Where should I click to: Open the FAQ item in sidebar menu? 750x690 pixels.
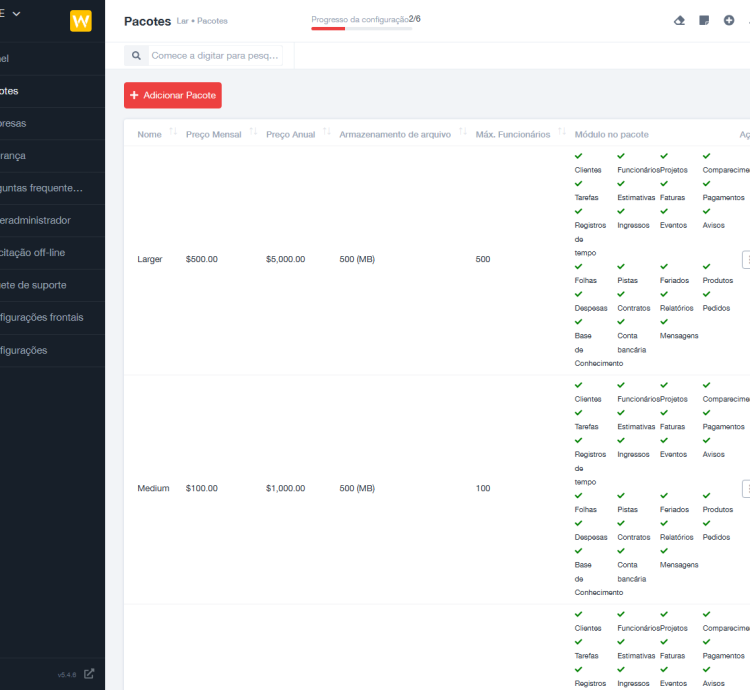tap(40, 188)
